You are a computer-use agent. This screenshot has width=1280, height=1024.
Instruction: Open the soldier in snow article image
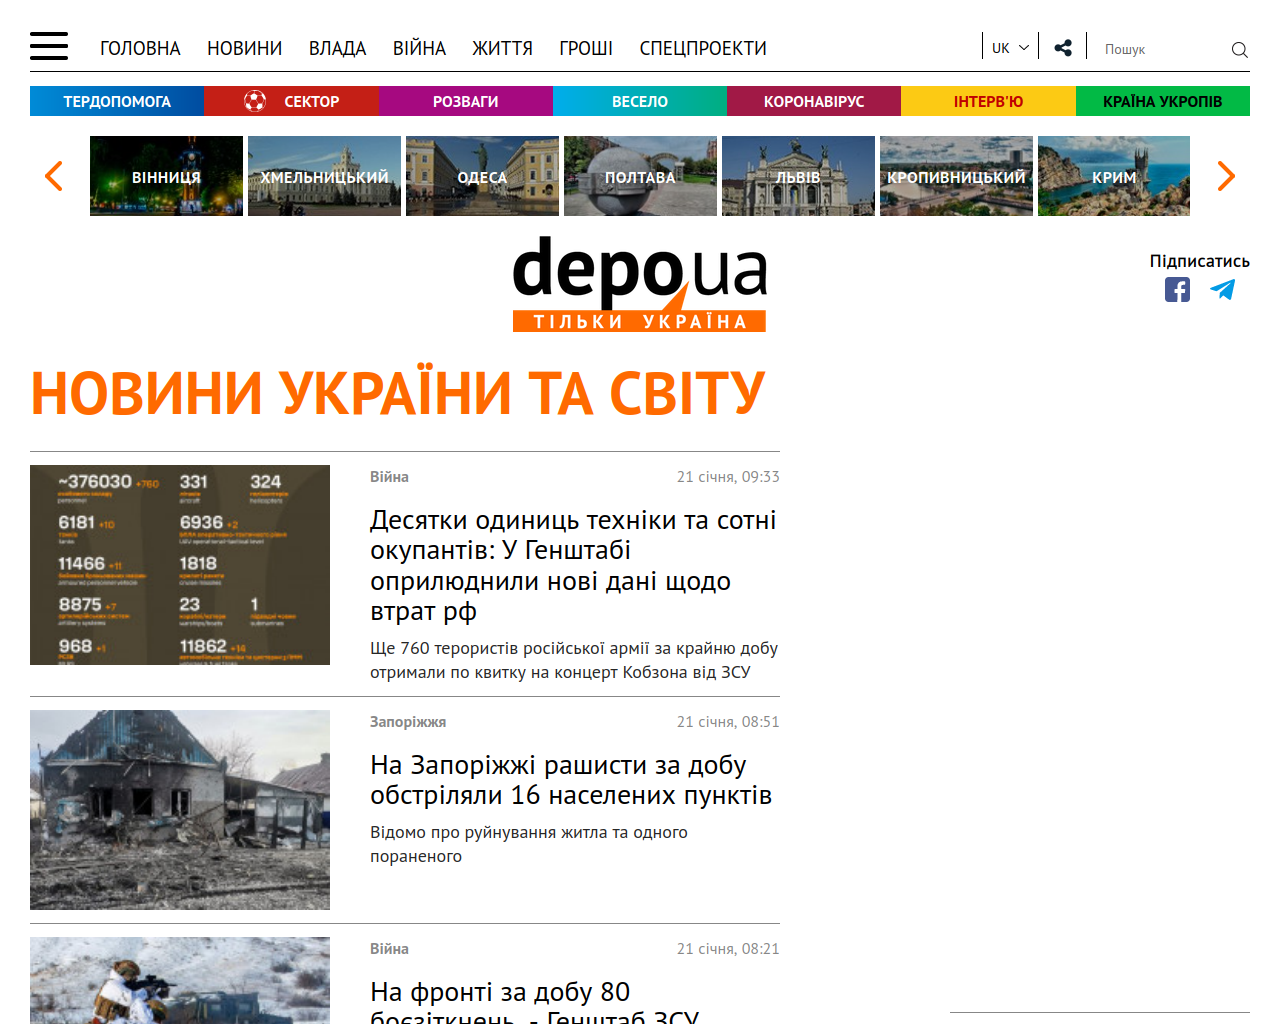click(180, 980)
